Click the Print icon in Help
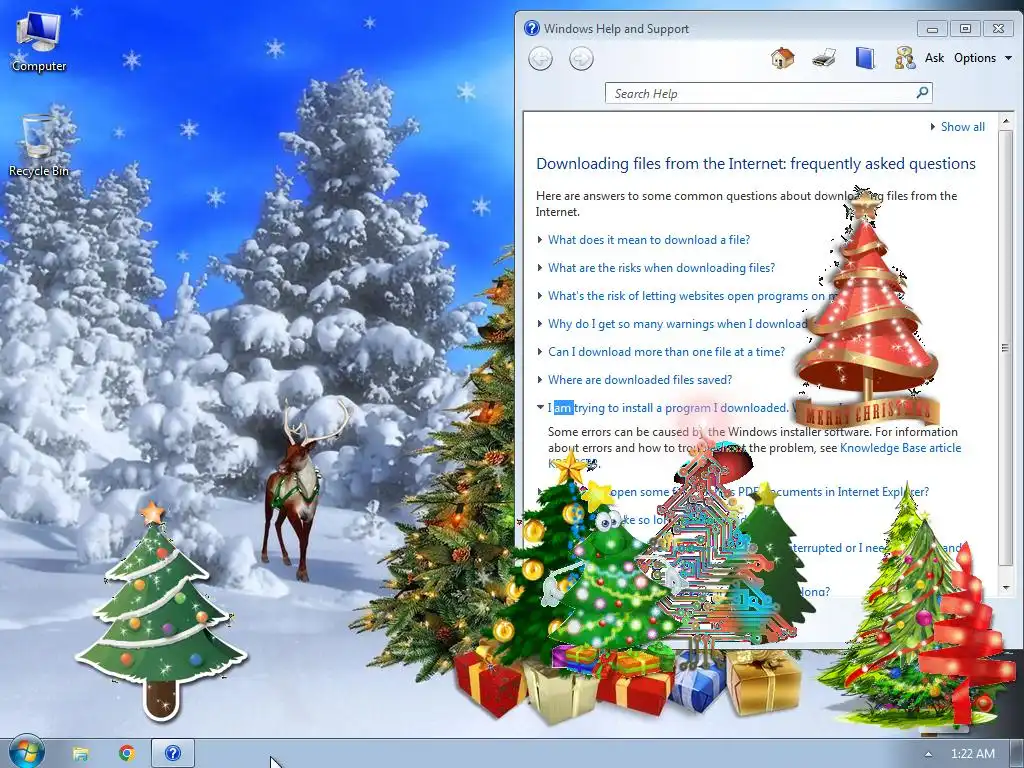 tap(824, 58)
